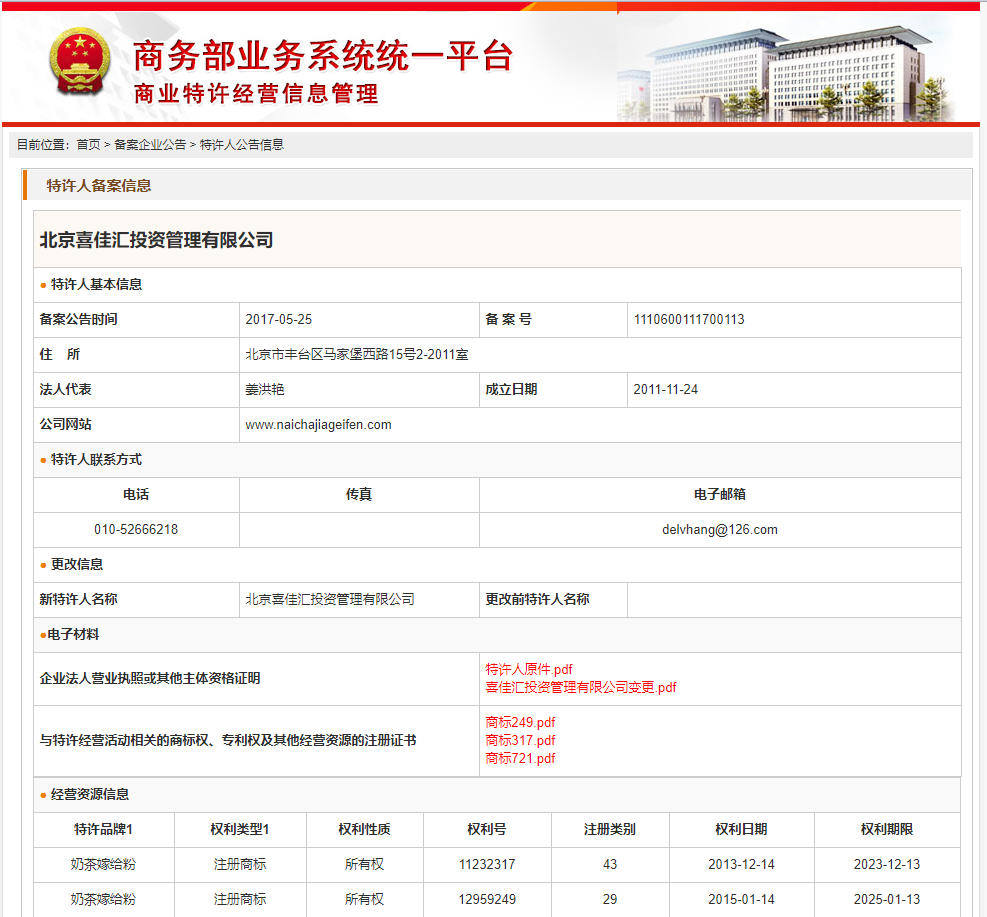
Task: Go to 首页 in breadcrumb
Action: (88, 145)
